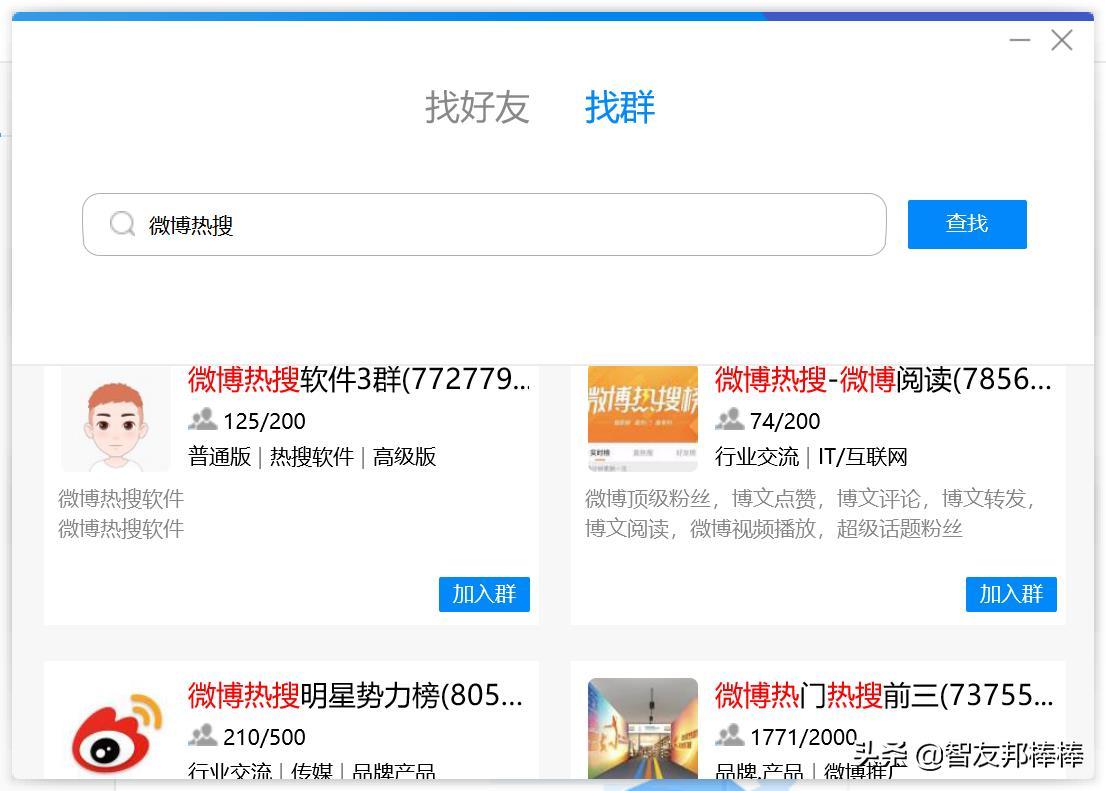Open group title 微博热搜软件3群
The height and width of the screenshot is (791, 1106).
coord(358,380)
